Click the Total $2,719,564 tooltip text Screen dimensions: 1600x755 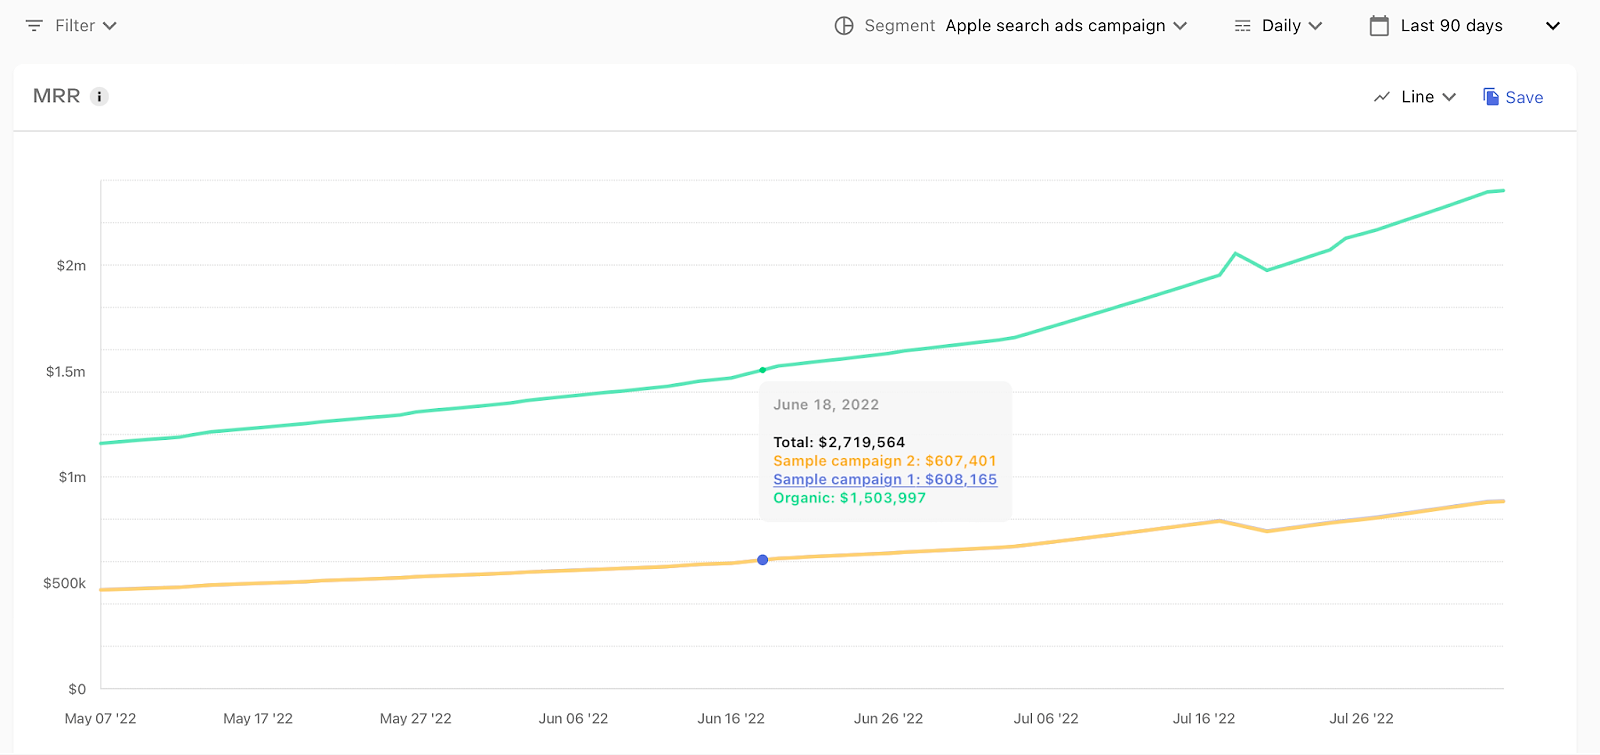(x=839, y=442)
